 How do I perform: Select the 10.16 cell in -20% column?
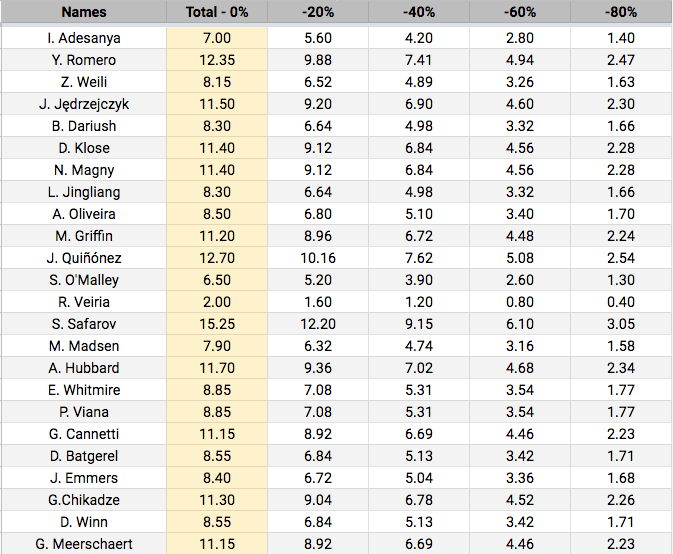click(x=318, y=258)
